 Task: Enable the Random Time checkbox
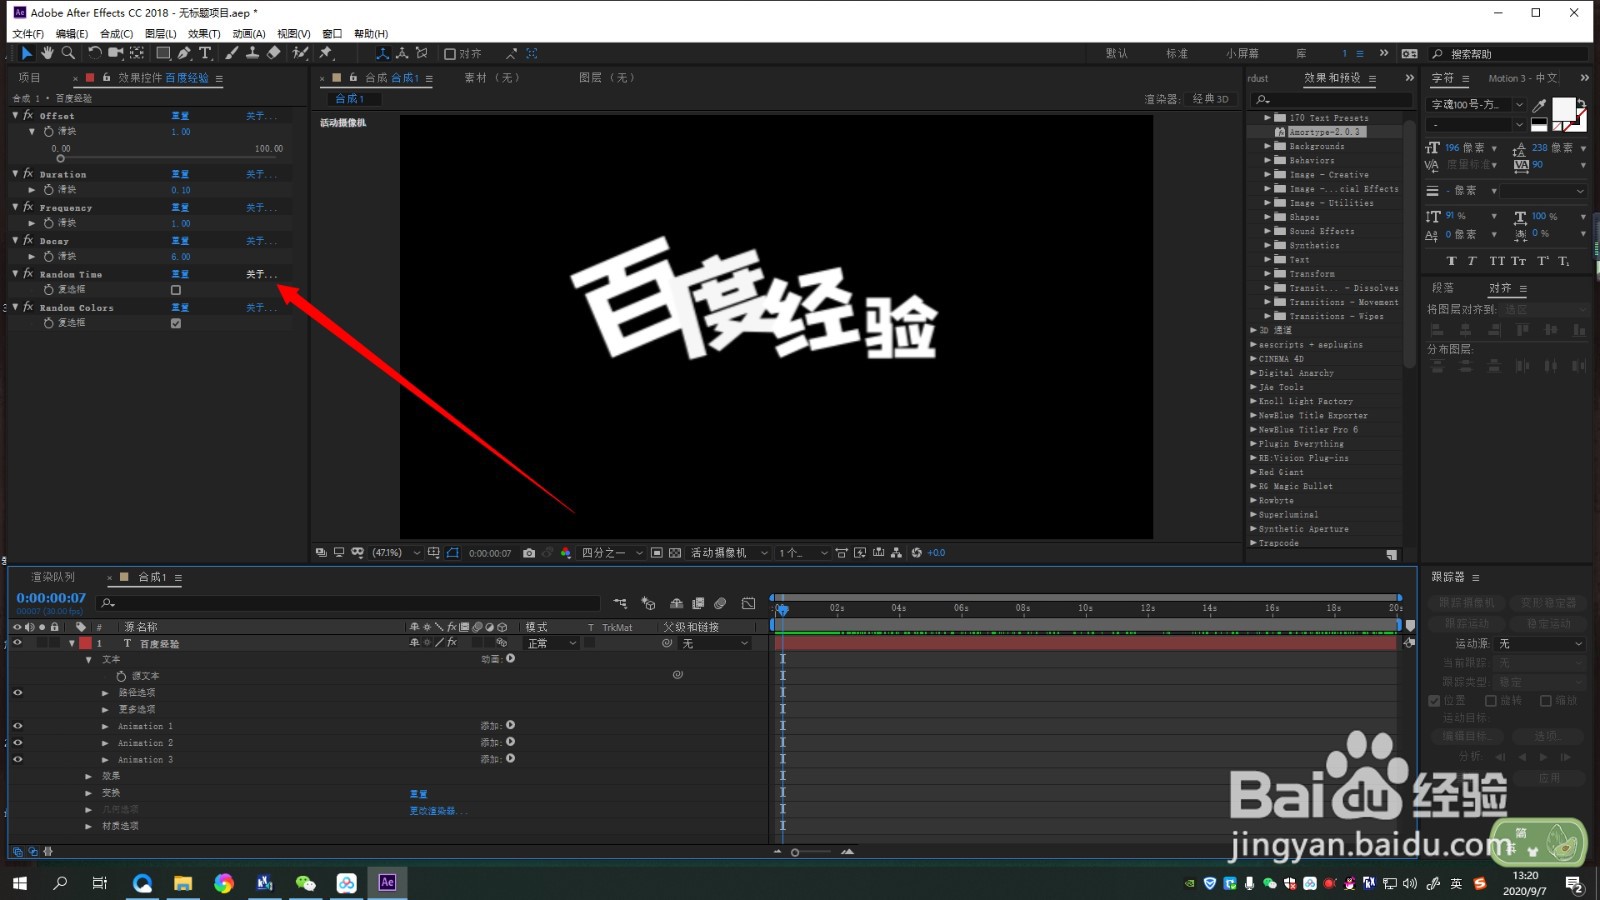(176, 290)
